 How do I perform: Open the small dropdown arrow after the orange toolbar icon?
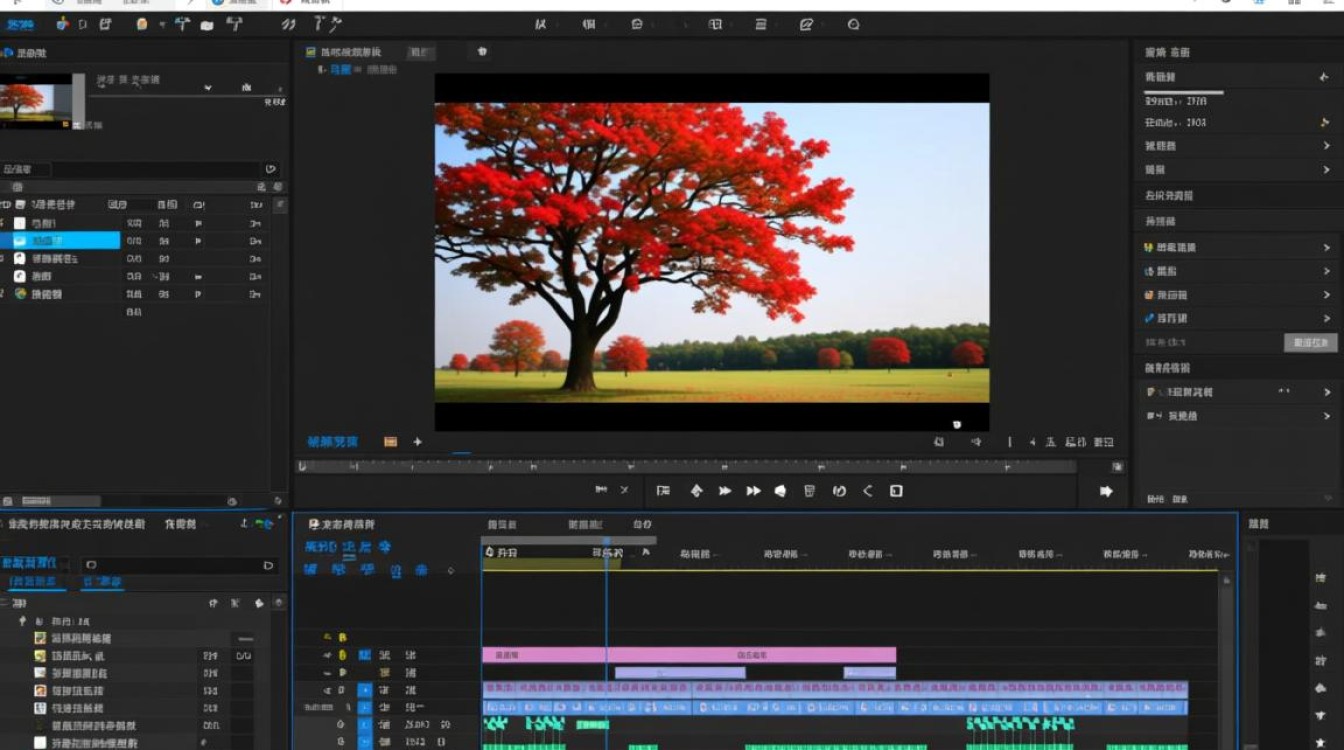click(162, 25)
